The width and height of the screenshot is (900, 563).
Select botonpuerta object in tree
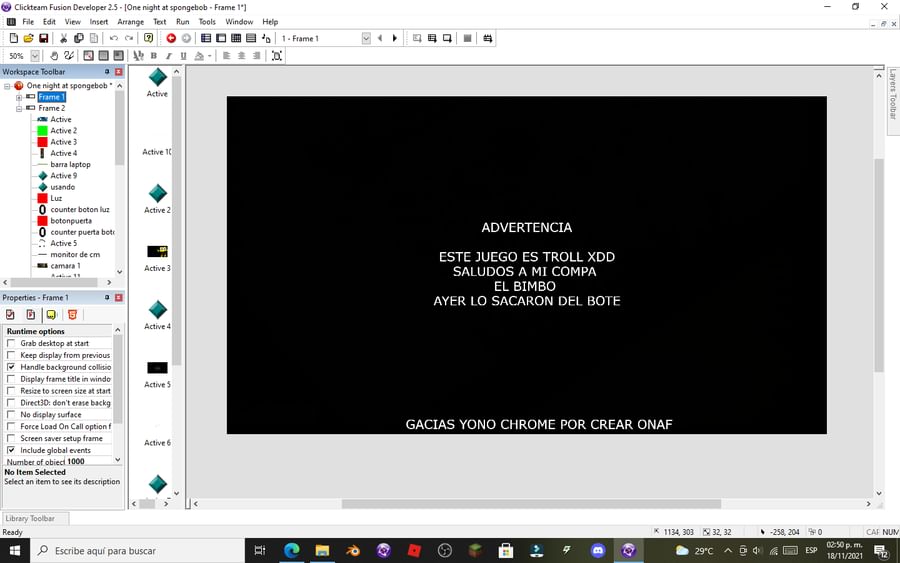point(71,220)
